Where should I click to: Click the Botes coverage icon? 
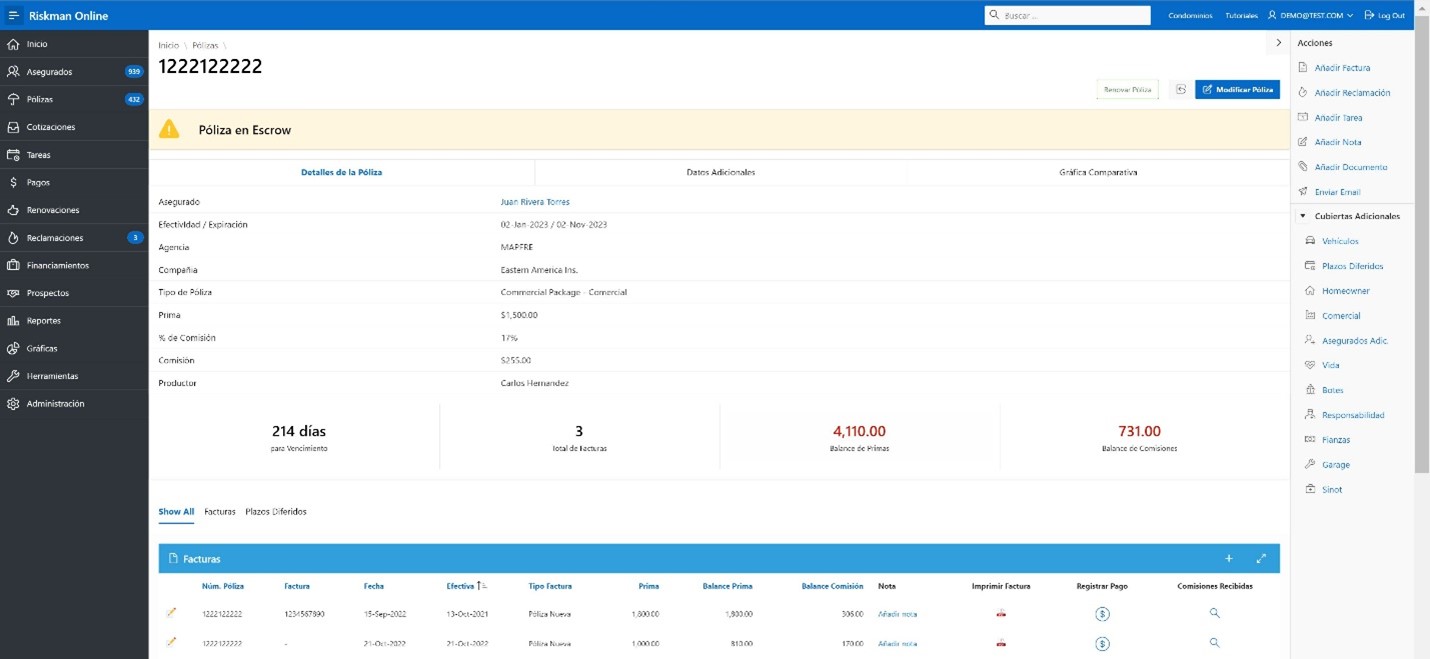1310,390
